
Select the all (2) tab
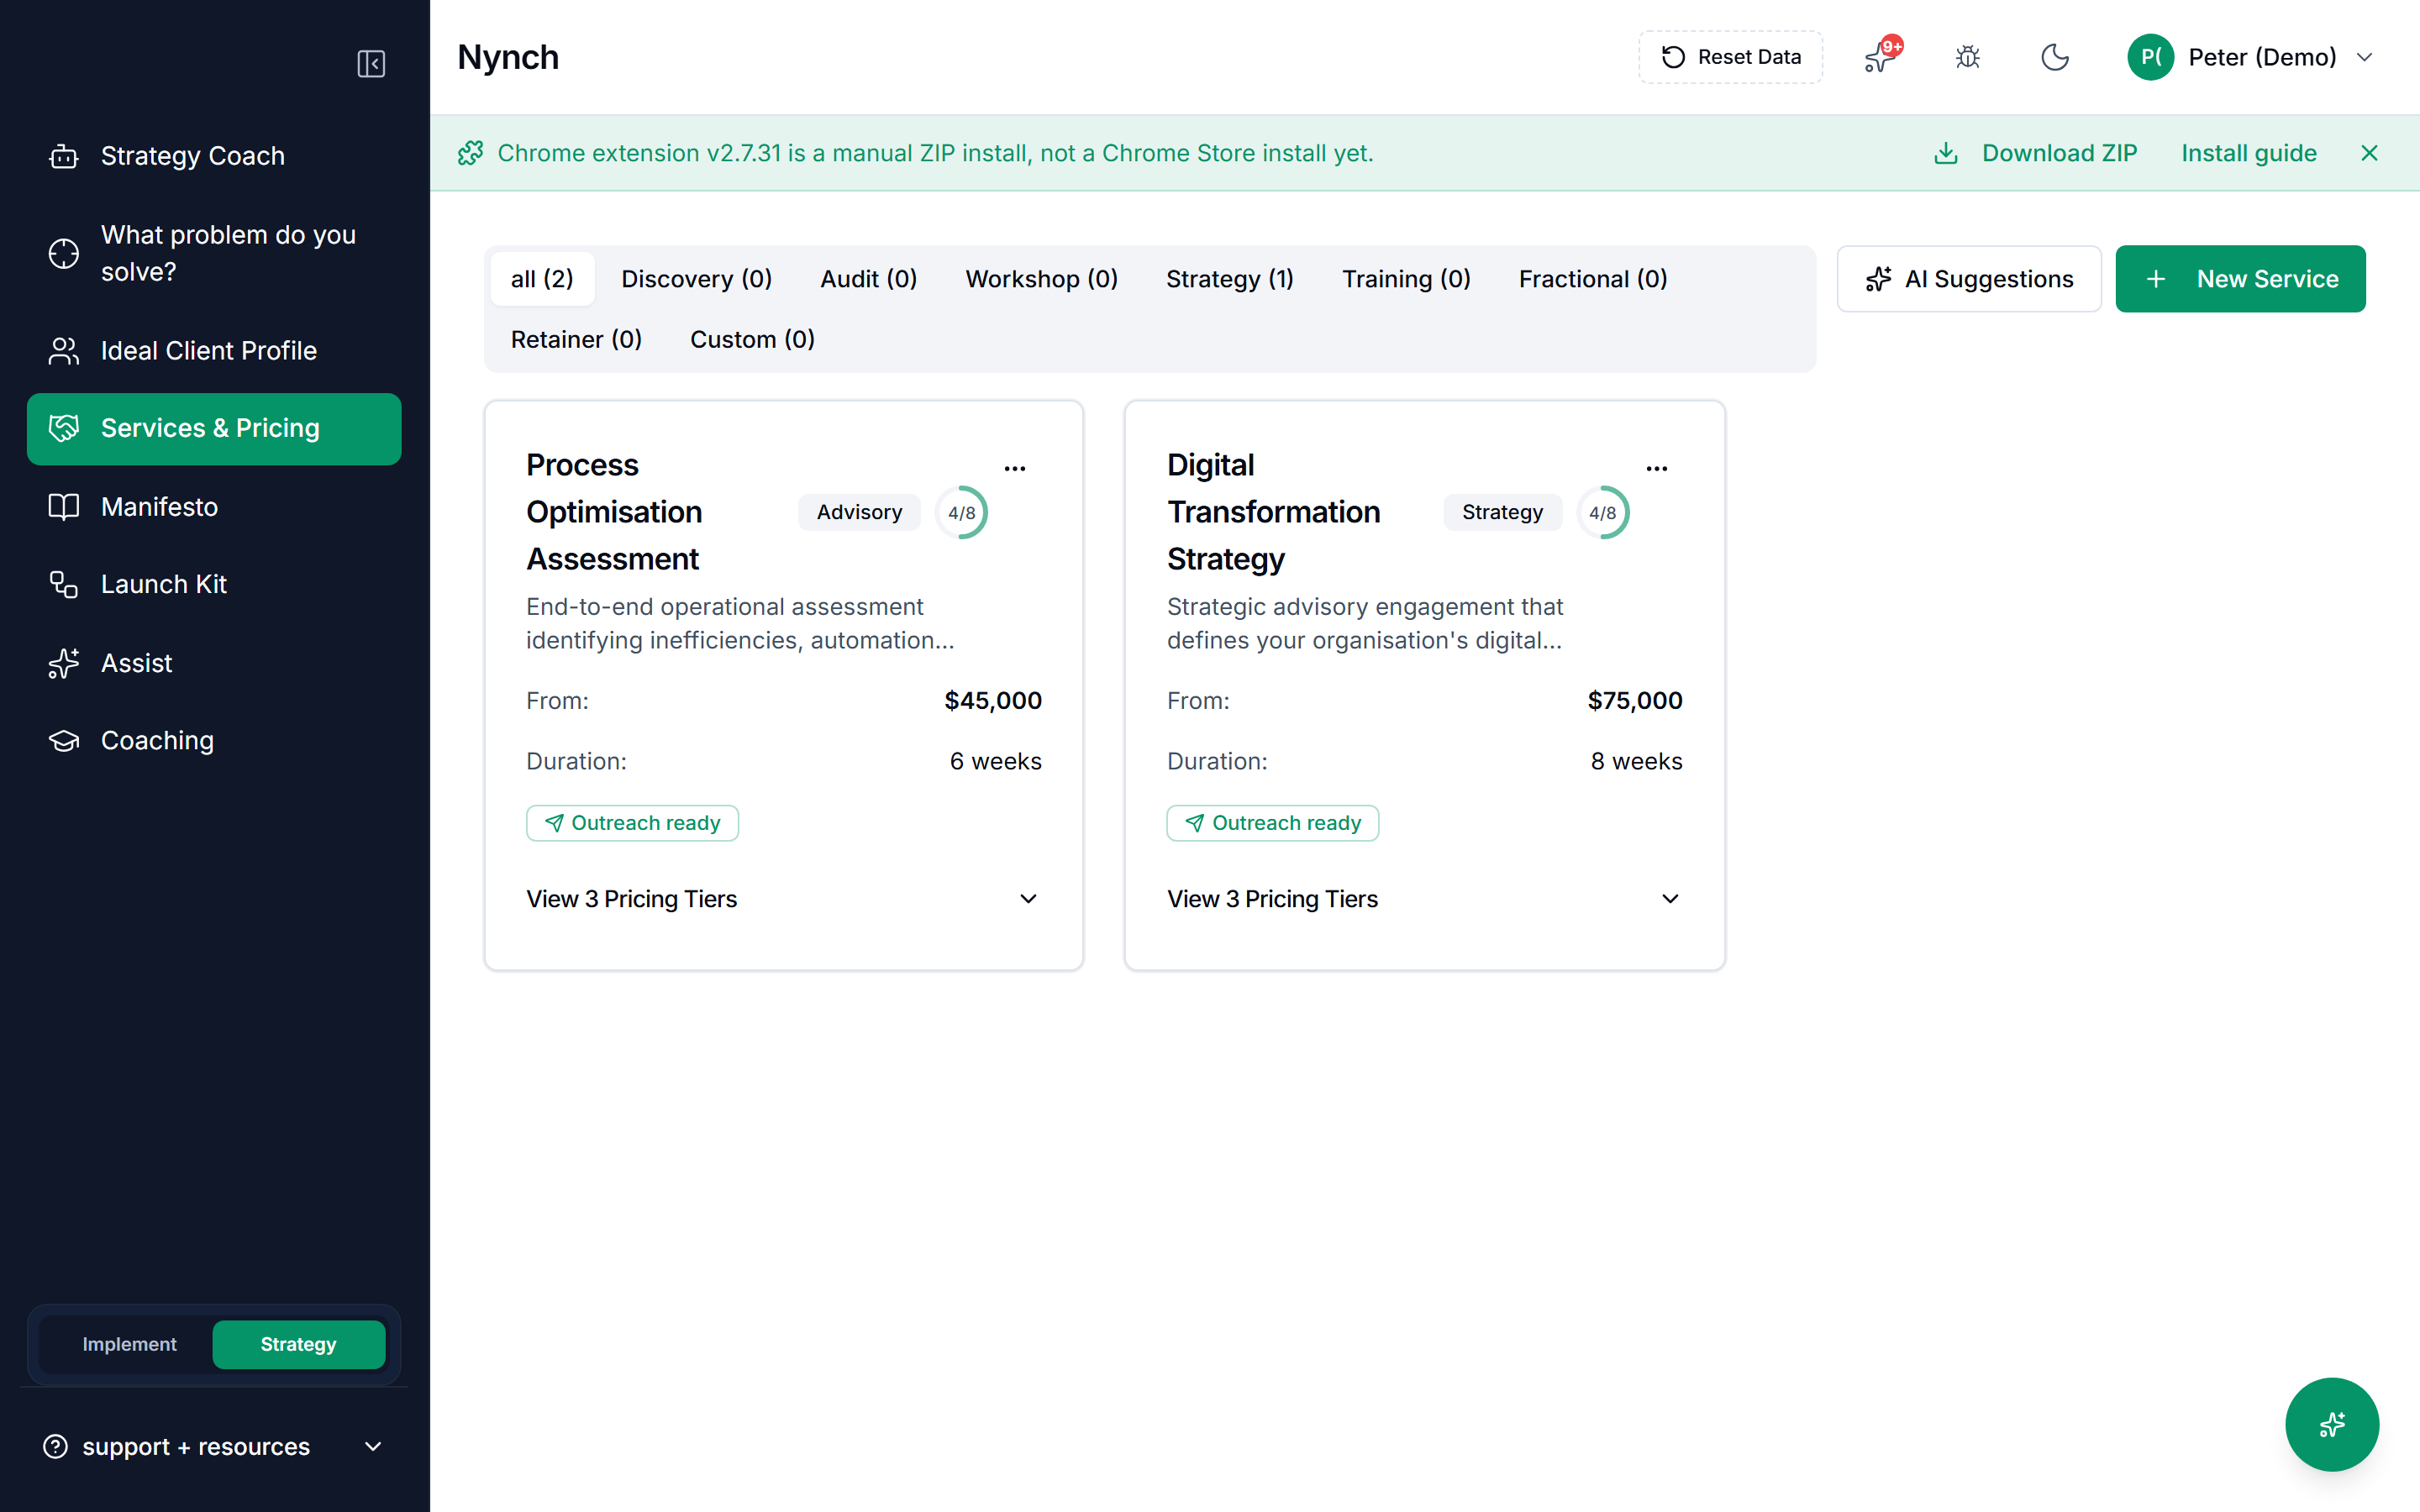[x=542, y=279]
